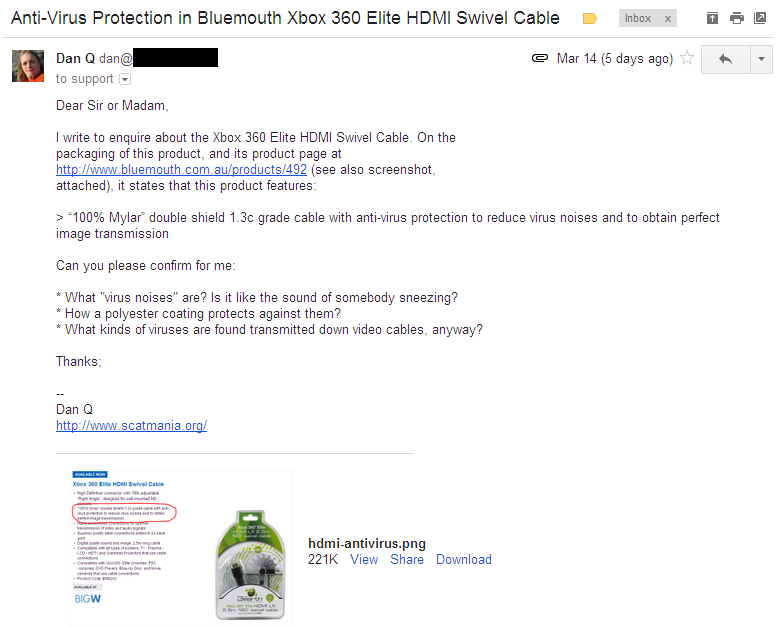
Task: Print this email conversation
Action: (x=737, y=18)
